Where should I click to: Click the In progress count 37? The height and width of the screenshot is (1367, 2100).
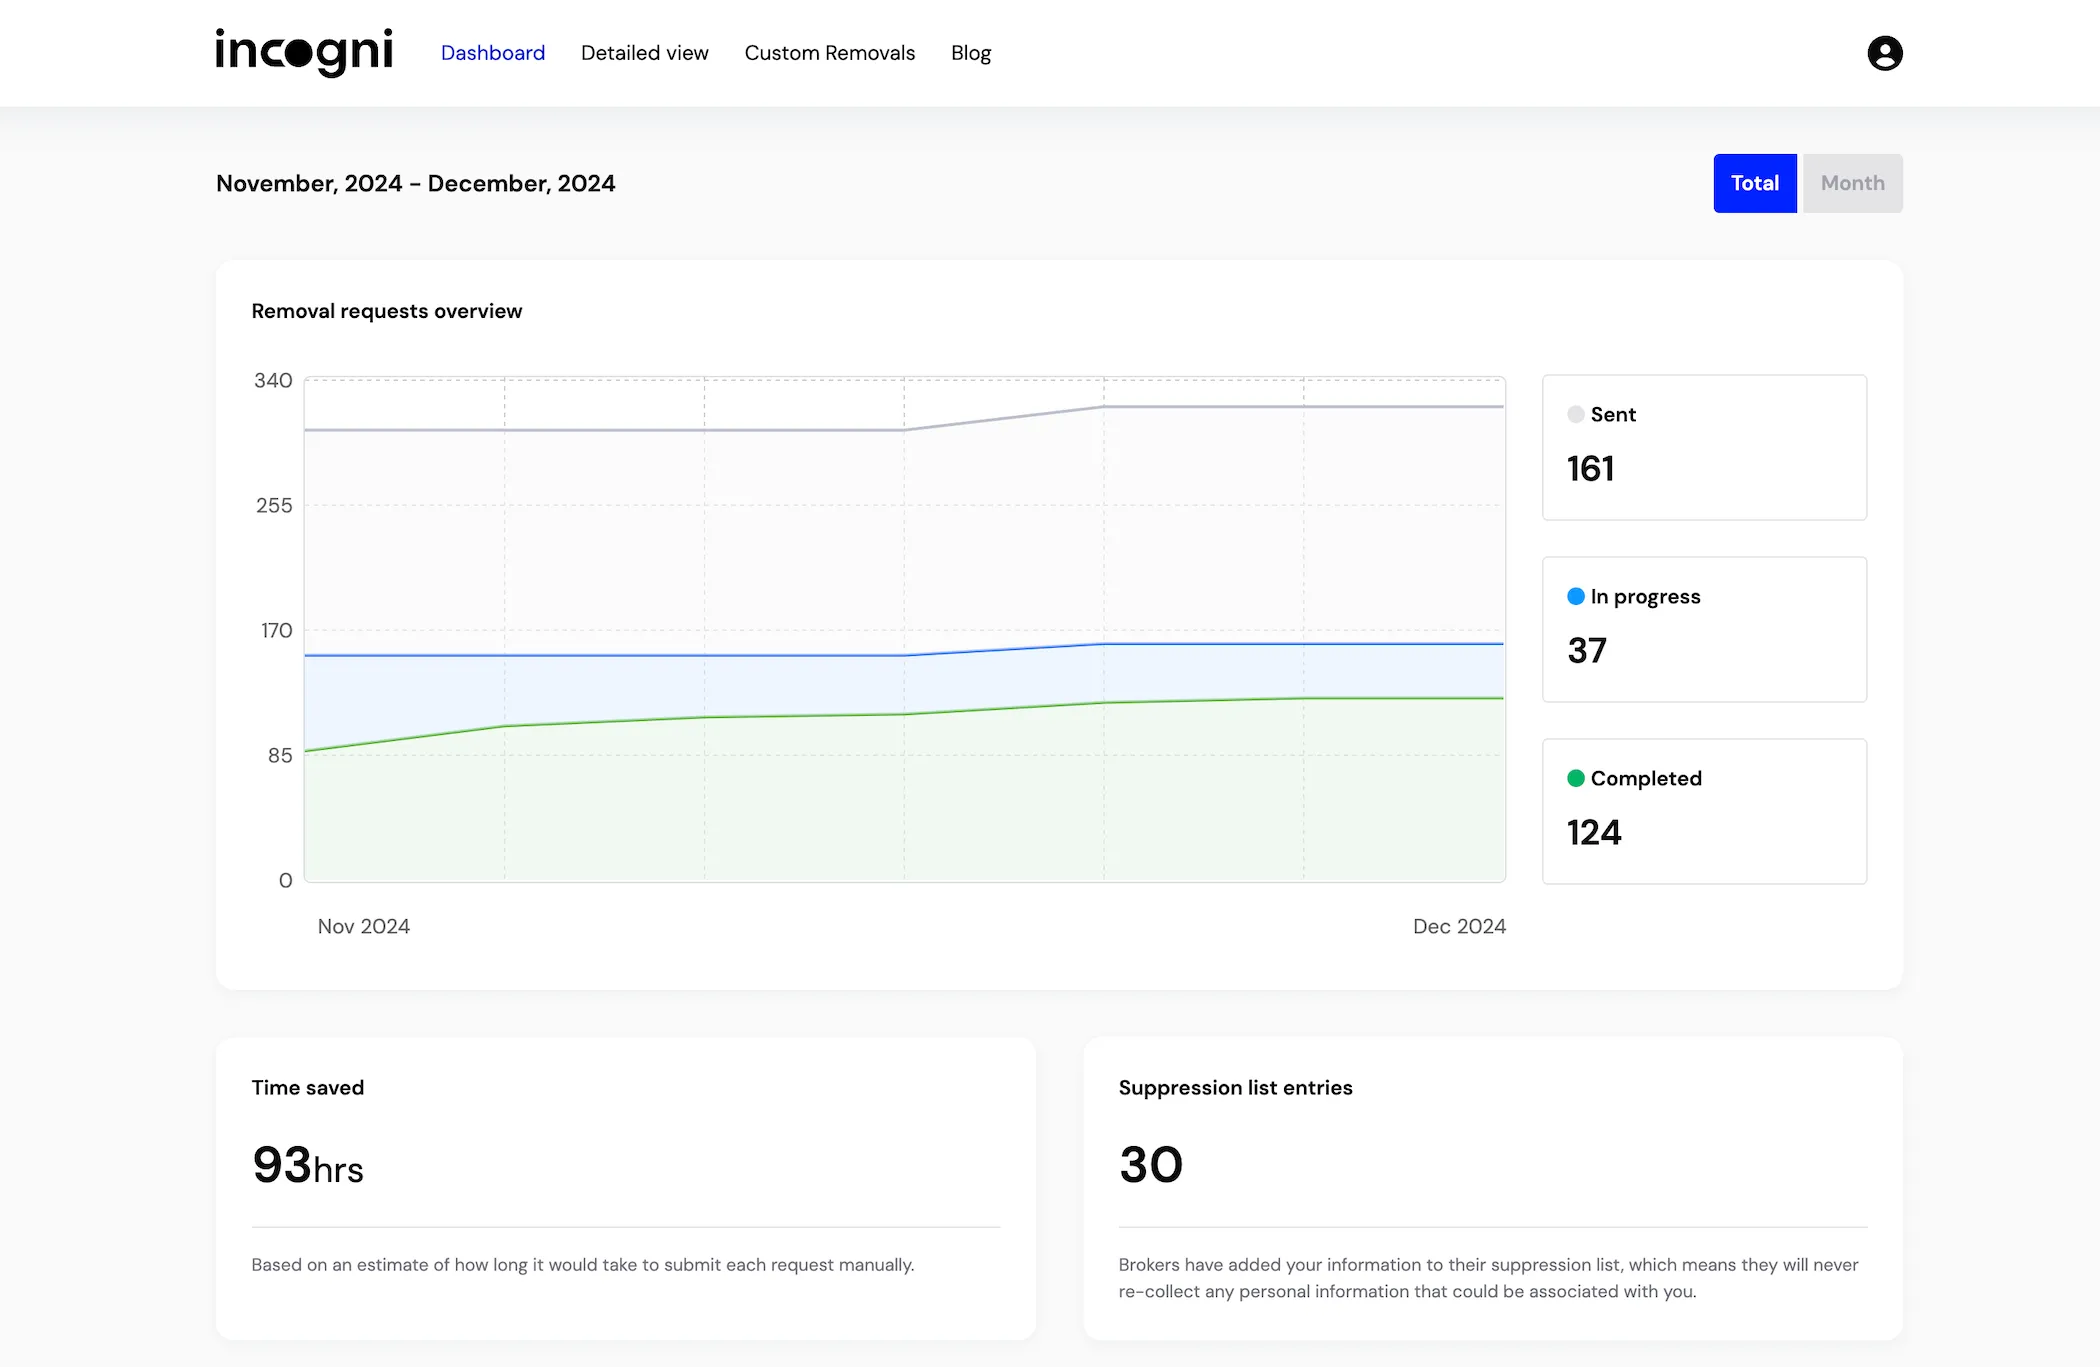(x=1587, y=650)
